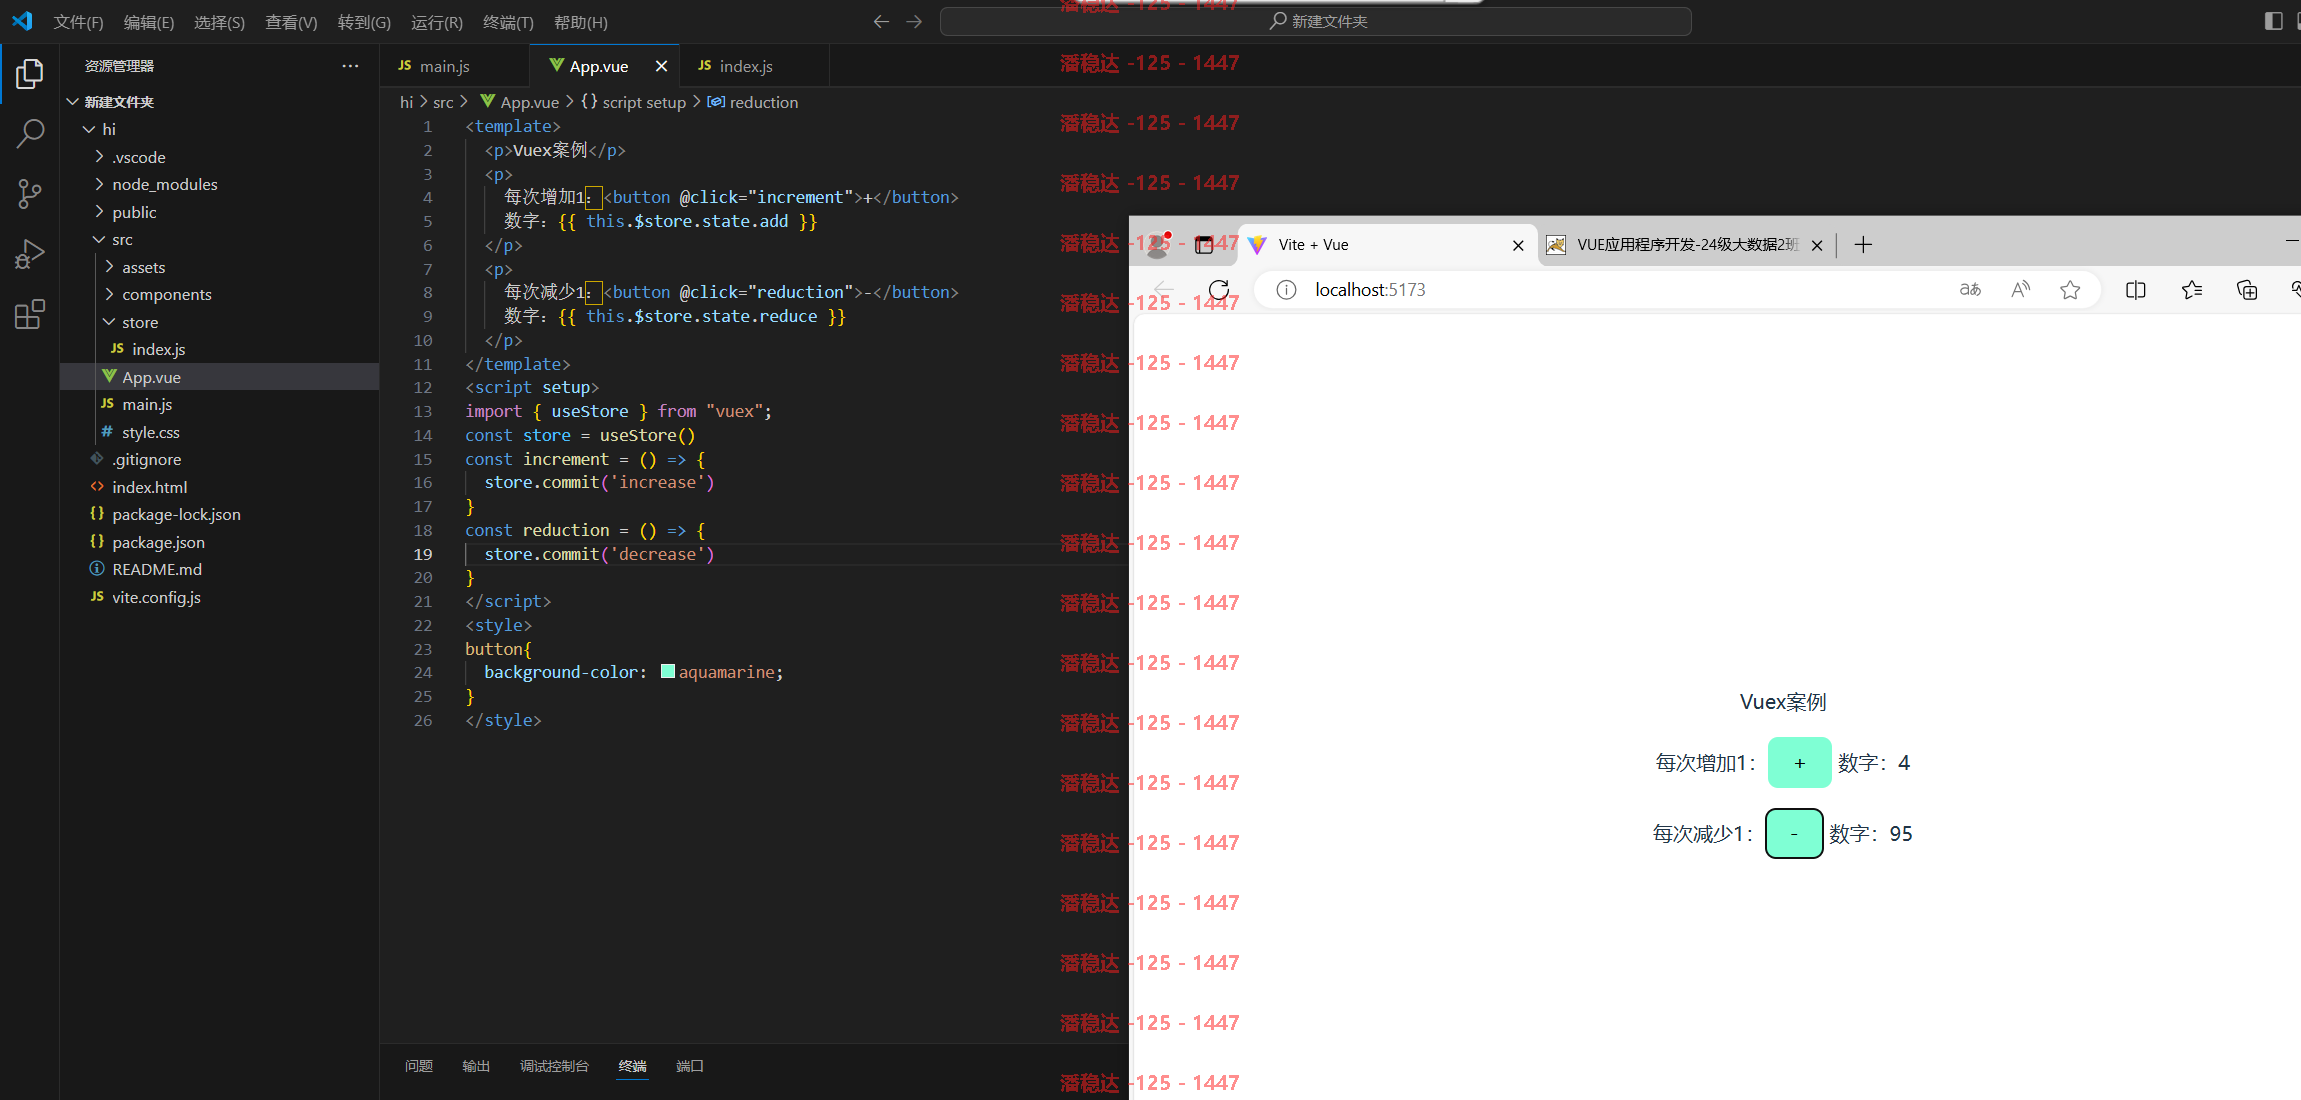Image resolution: width=2301 pixels, height=1100 pixels.
Task: Go back with the editor navigation arrow
Action: 881,21
